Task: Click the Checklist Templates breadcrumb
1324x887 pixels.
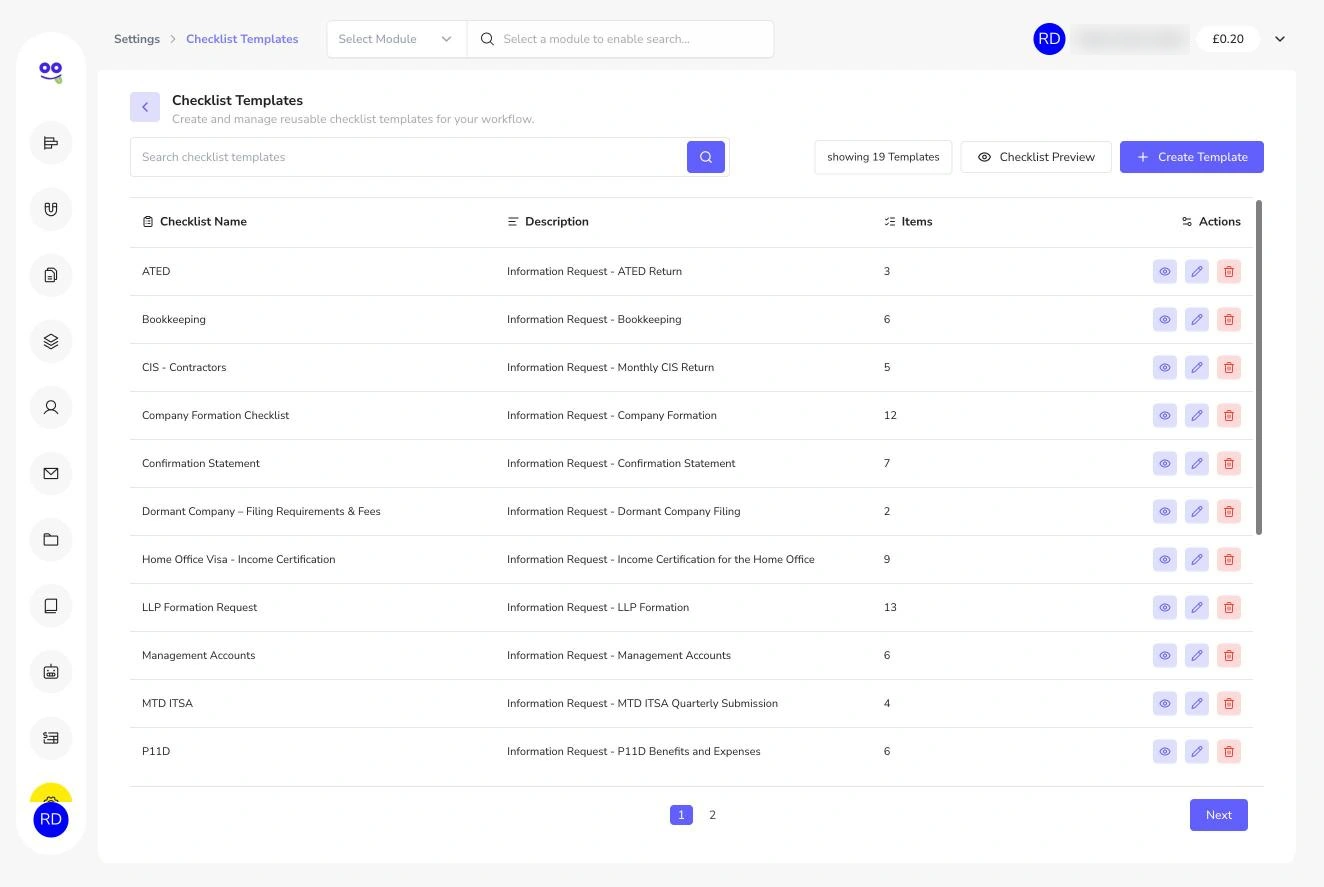Action: click(242, 39)
